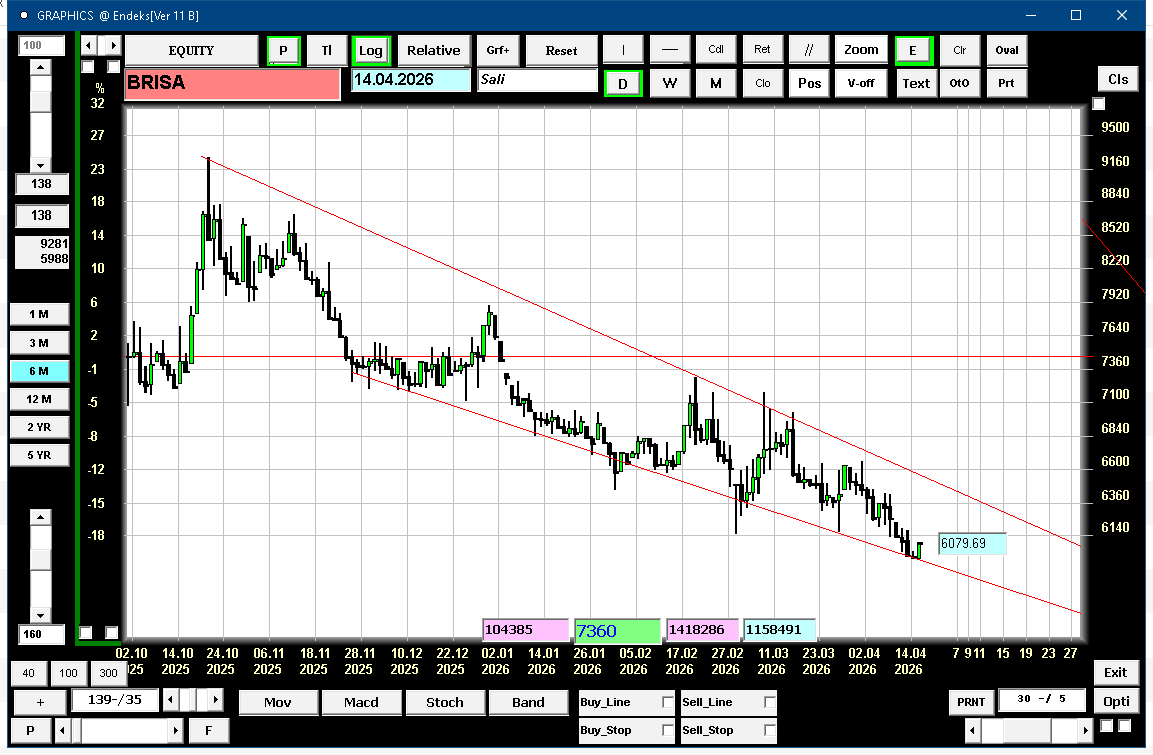The width and height of the screenshot is (1153, 755).
Task: Select the vertical line drawing tool
Action: tap(624, 50)
